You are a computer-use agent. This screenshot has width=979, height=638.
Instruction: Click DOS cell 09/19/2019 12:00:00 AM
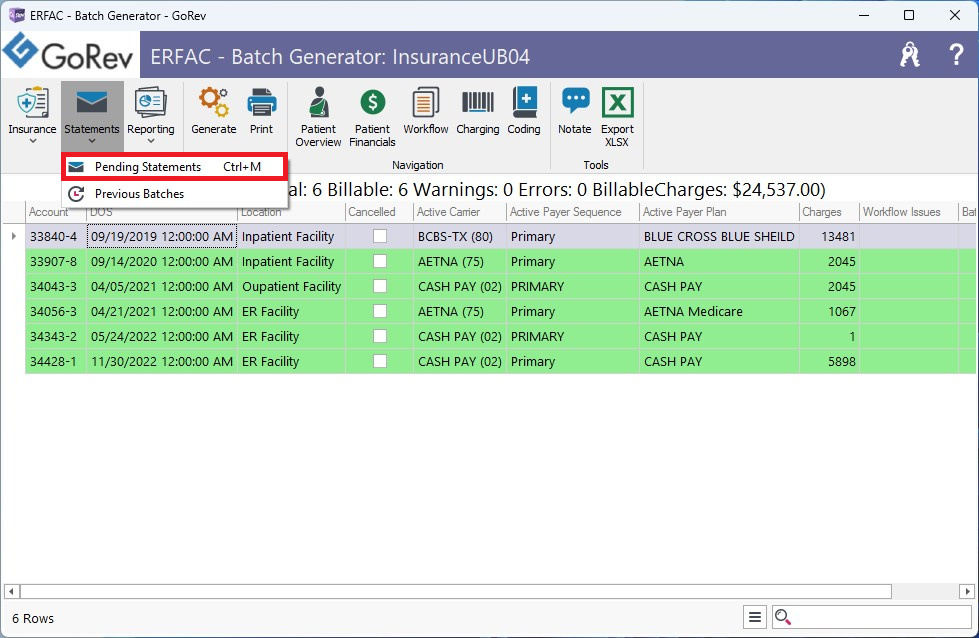(x=162, y=236)
